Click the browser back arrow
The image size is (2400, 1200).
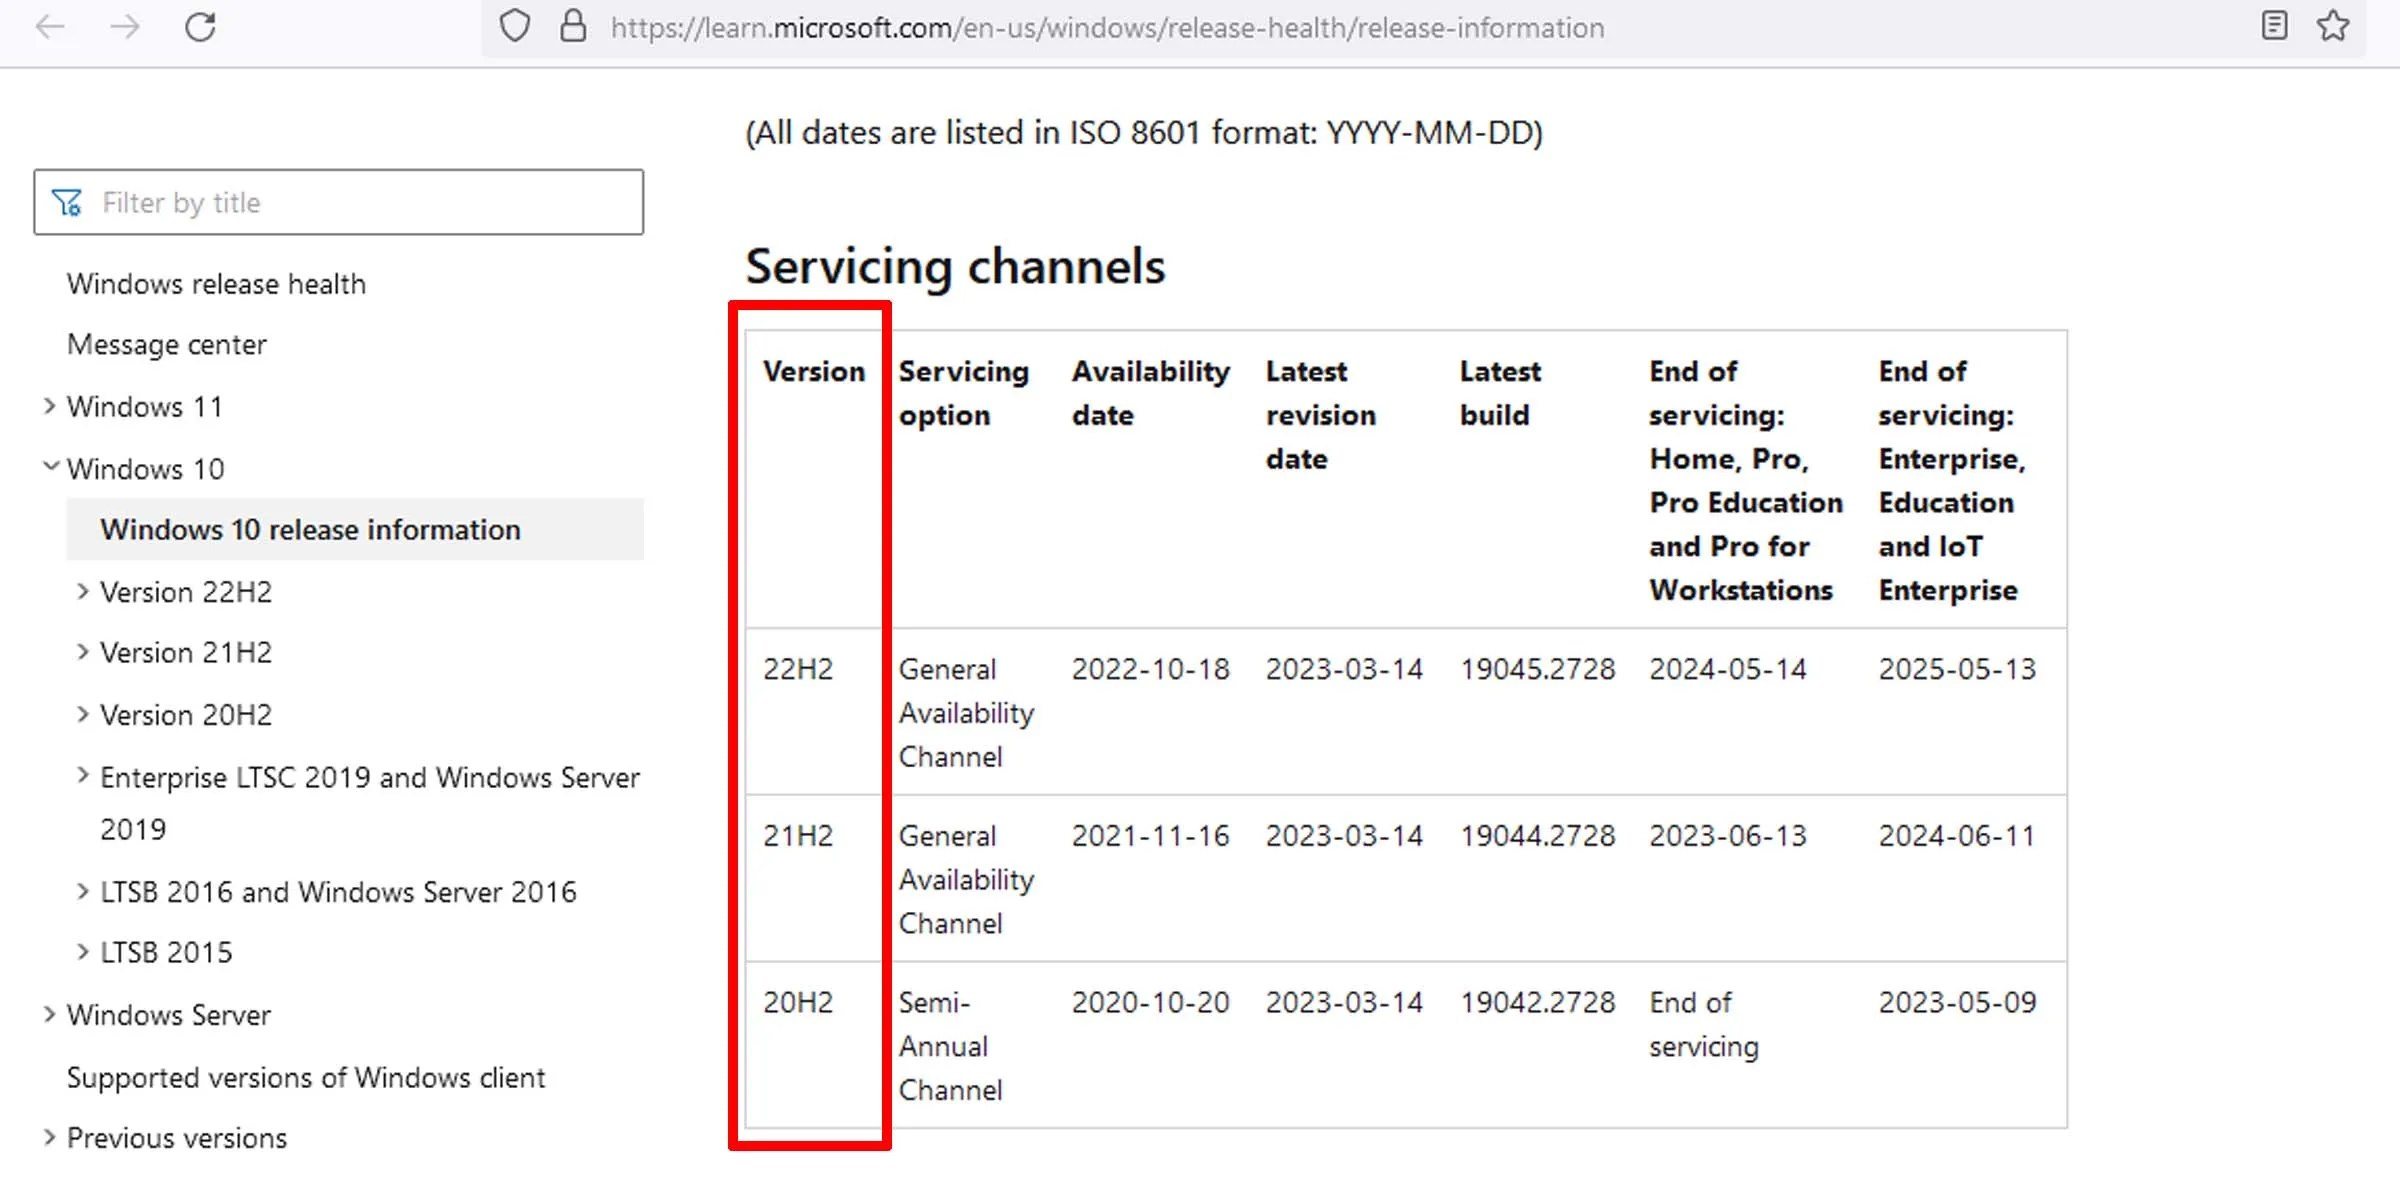point(50,27)
